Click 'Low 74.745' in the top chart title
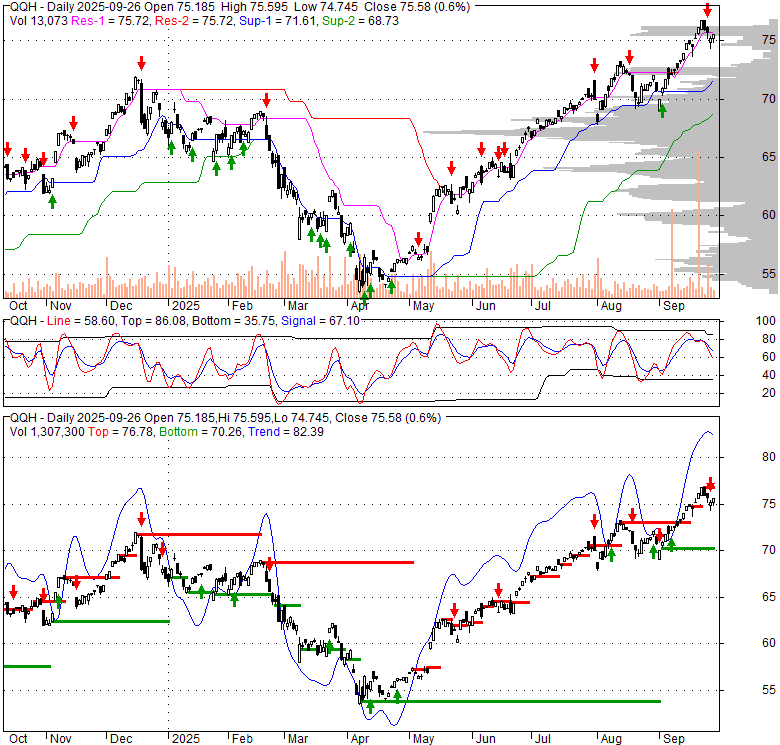Image resolution: width=780 pixels, height=745 pixels. point(326,7)
